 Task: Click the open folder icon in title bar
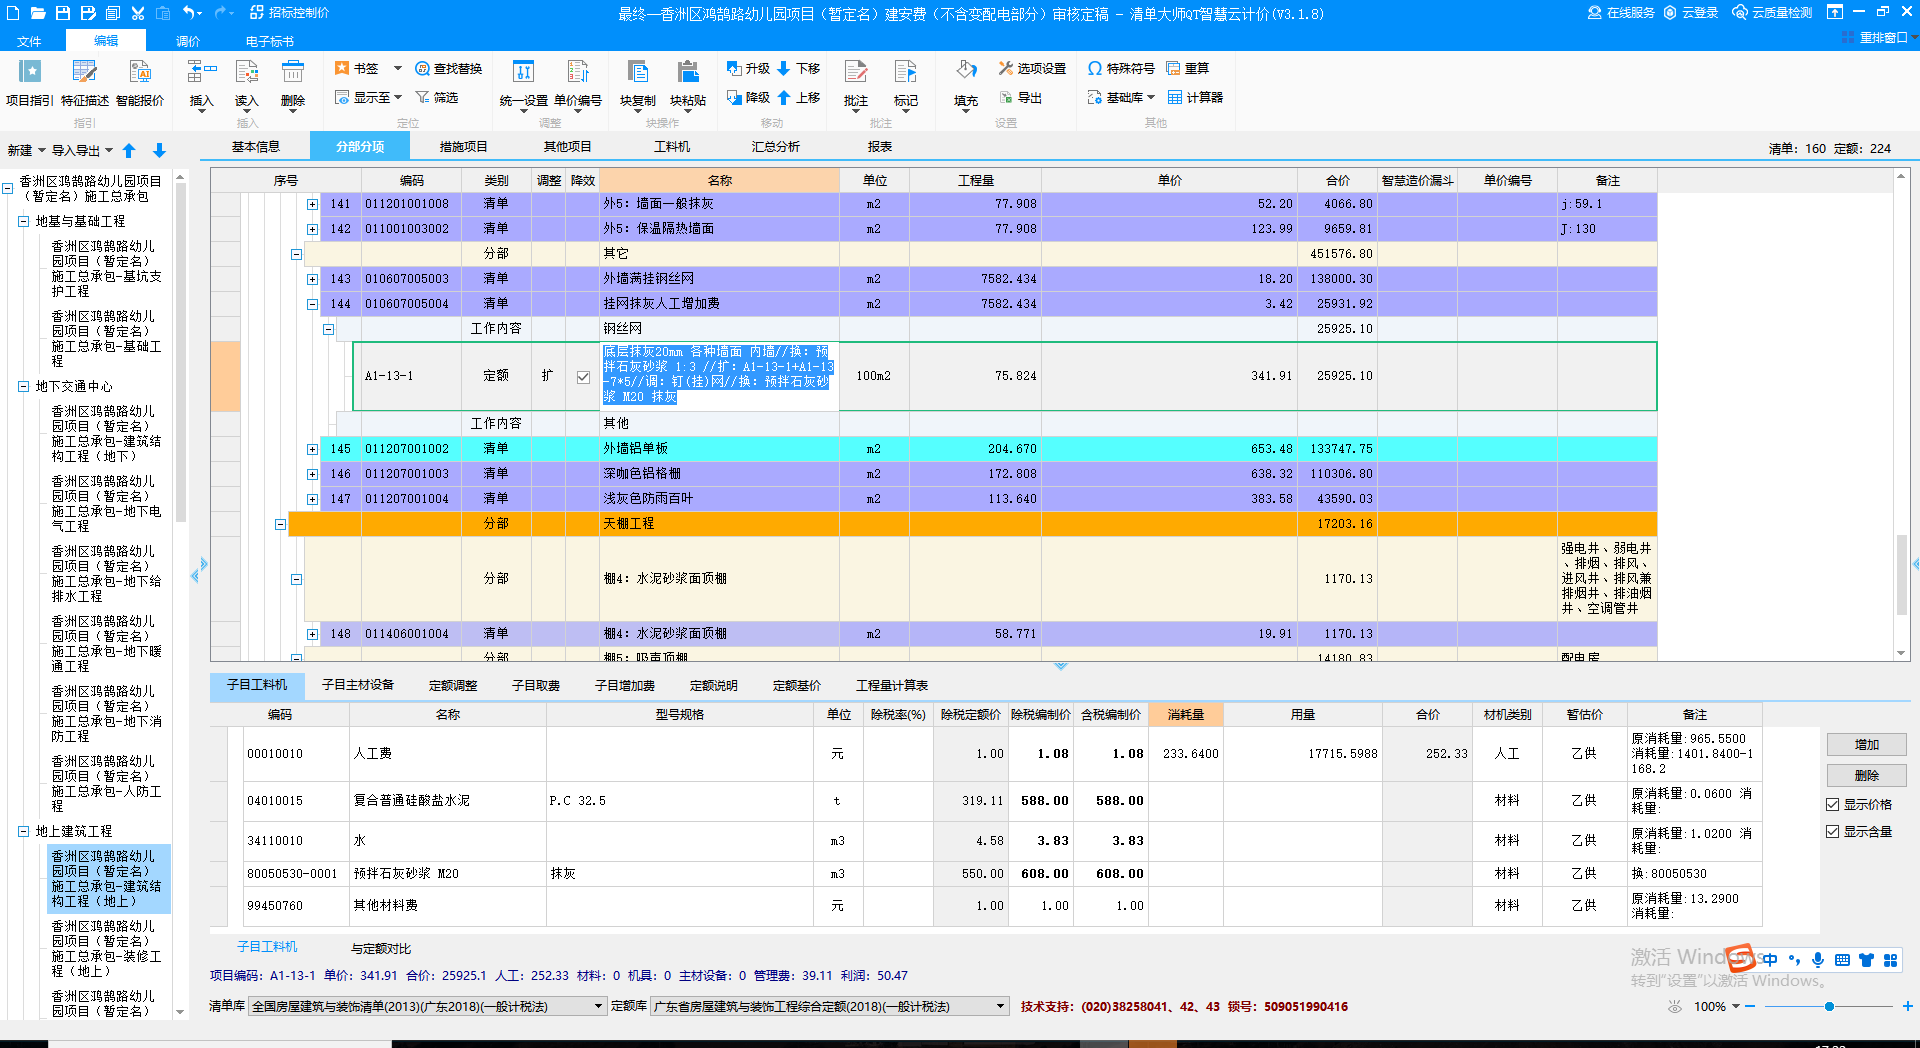(38, 13)
